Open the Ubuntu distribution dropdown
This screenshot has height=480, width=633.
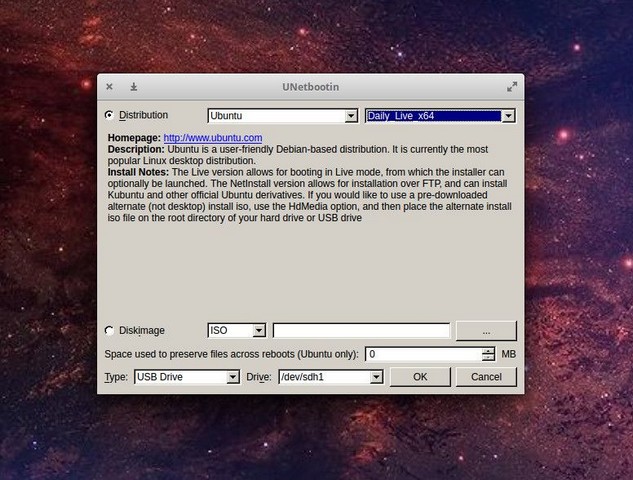(x=283, y=116)
